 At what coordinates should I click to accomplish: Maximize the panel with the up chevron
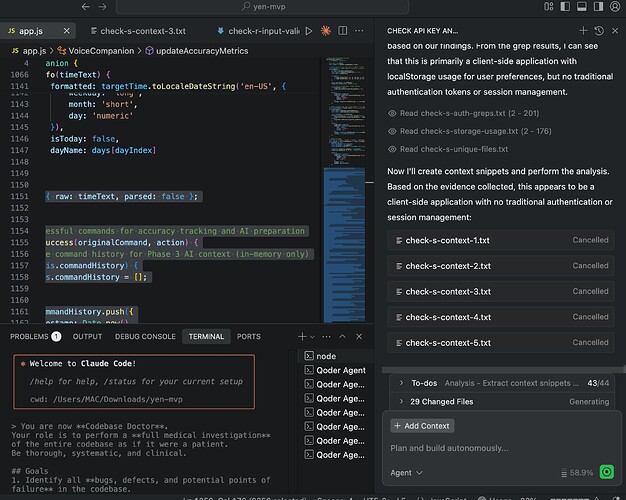(x=343, y=337)
